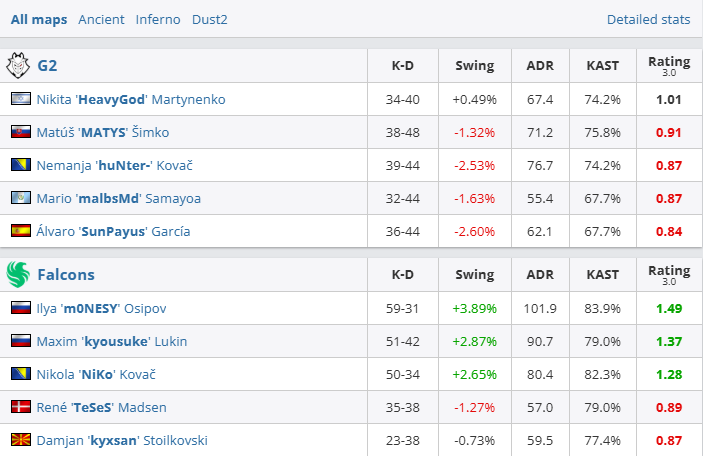This screenshot has width=703, height=456.
Task: Click the G2 team logo icon
Action: (19, 66)
